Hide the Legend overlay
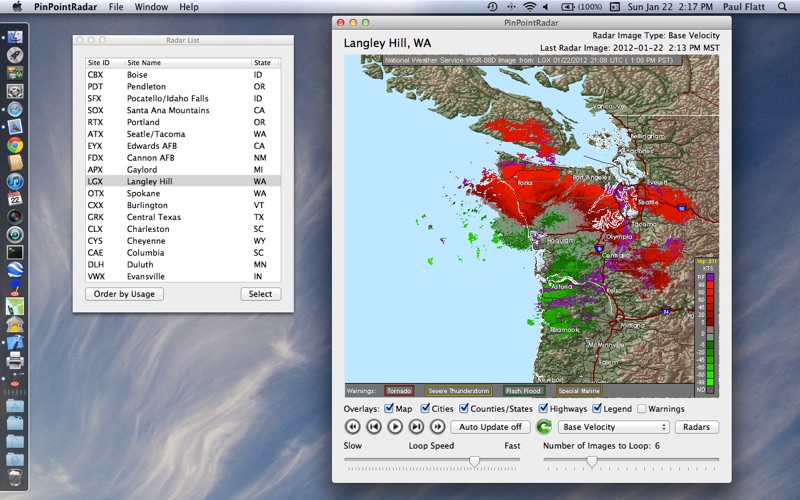Screen dimensions: 800x500 [597, 408]
